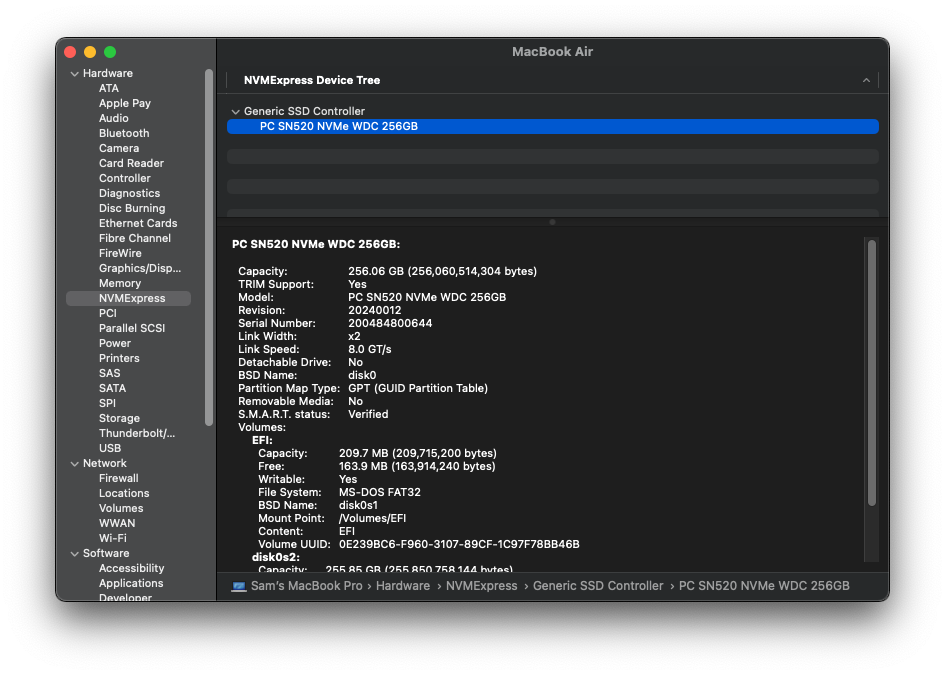Select USB in the sidebar

(110, 448)
